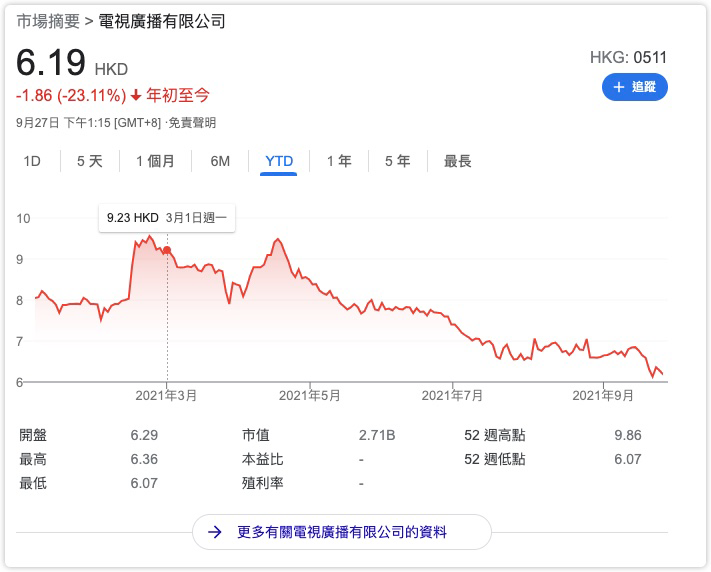
Task: Click the arrow icon in the more-info button
Action: click(x=215, y=532)
